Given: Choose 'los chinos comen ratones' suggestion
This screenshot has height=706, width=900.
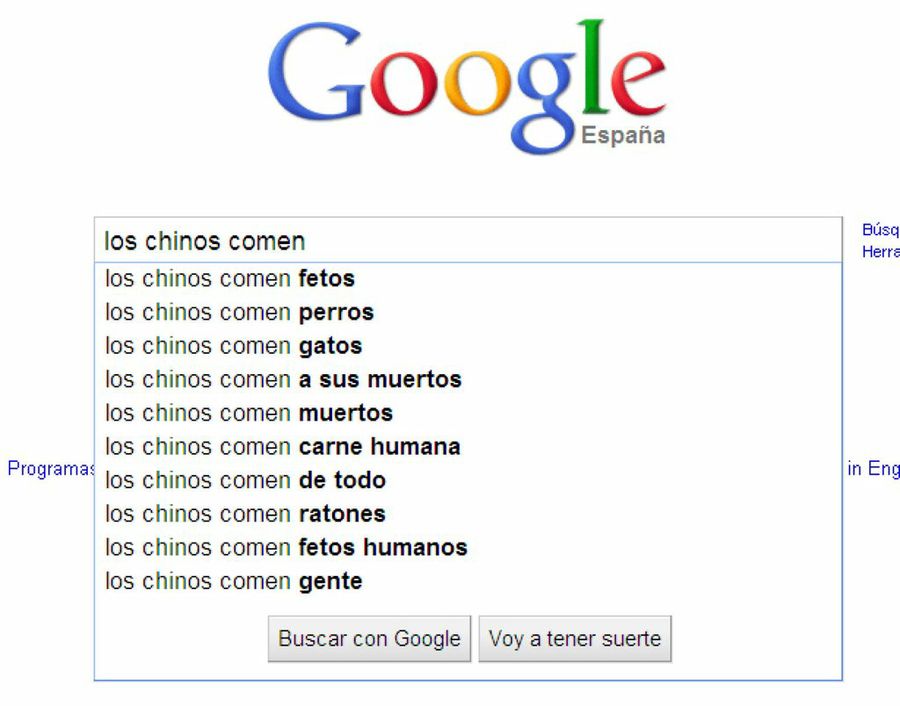Looking at the screenshot, I should pos(246,514).
